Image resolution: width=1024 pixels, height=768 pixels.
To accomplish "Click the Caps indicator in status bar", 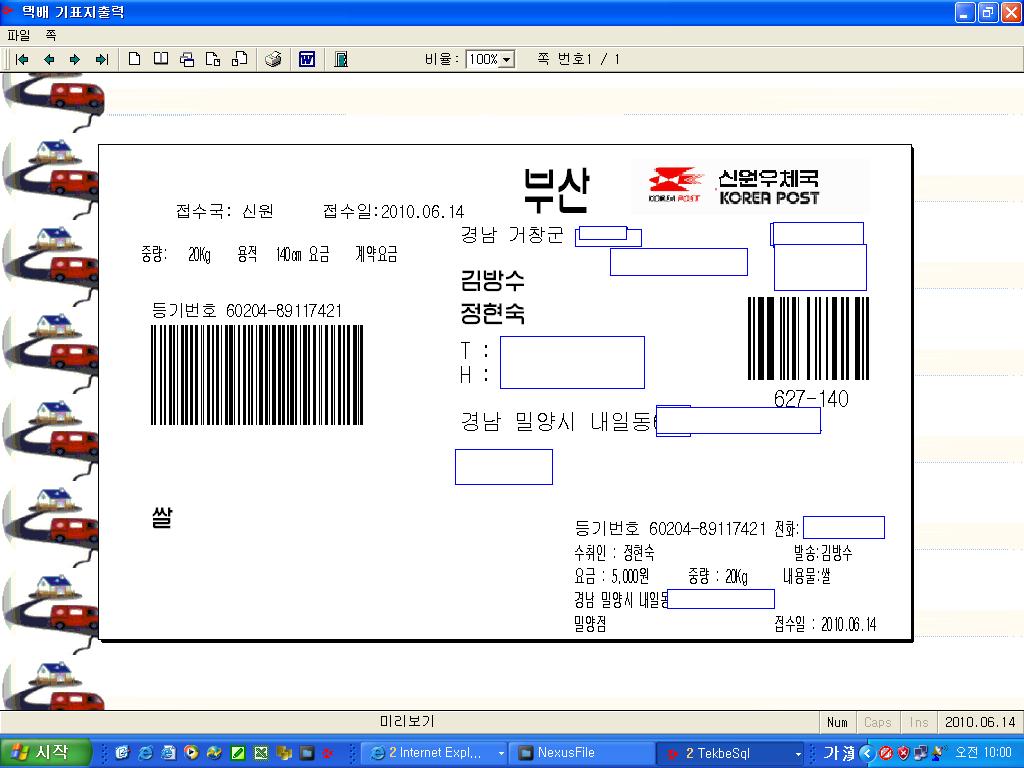I will point(878,722).
